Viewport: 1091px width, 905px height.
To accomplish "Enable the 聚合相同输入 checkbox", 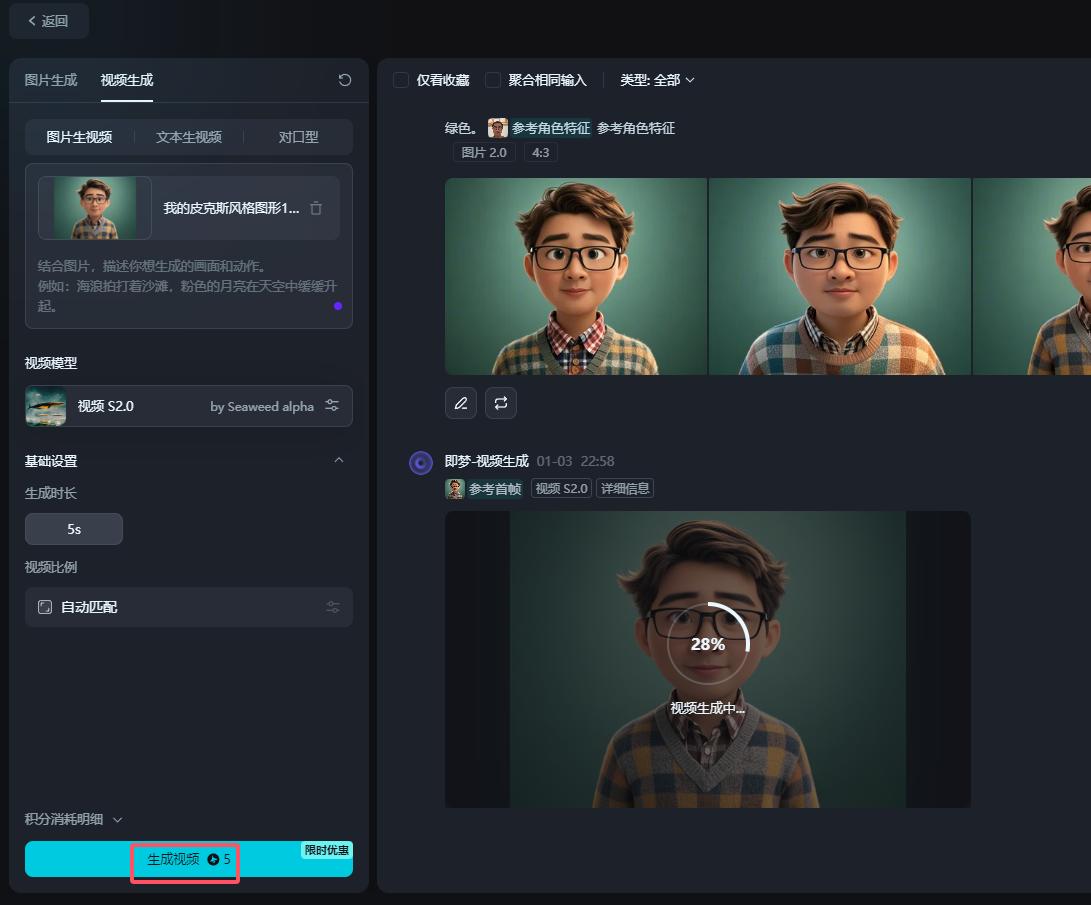I will 493,80.
